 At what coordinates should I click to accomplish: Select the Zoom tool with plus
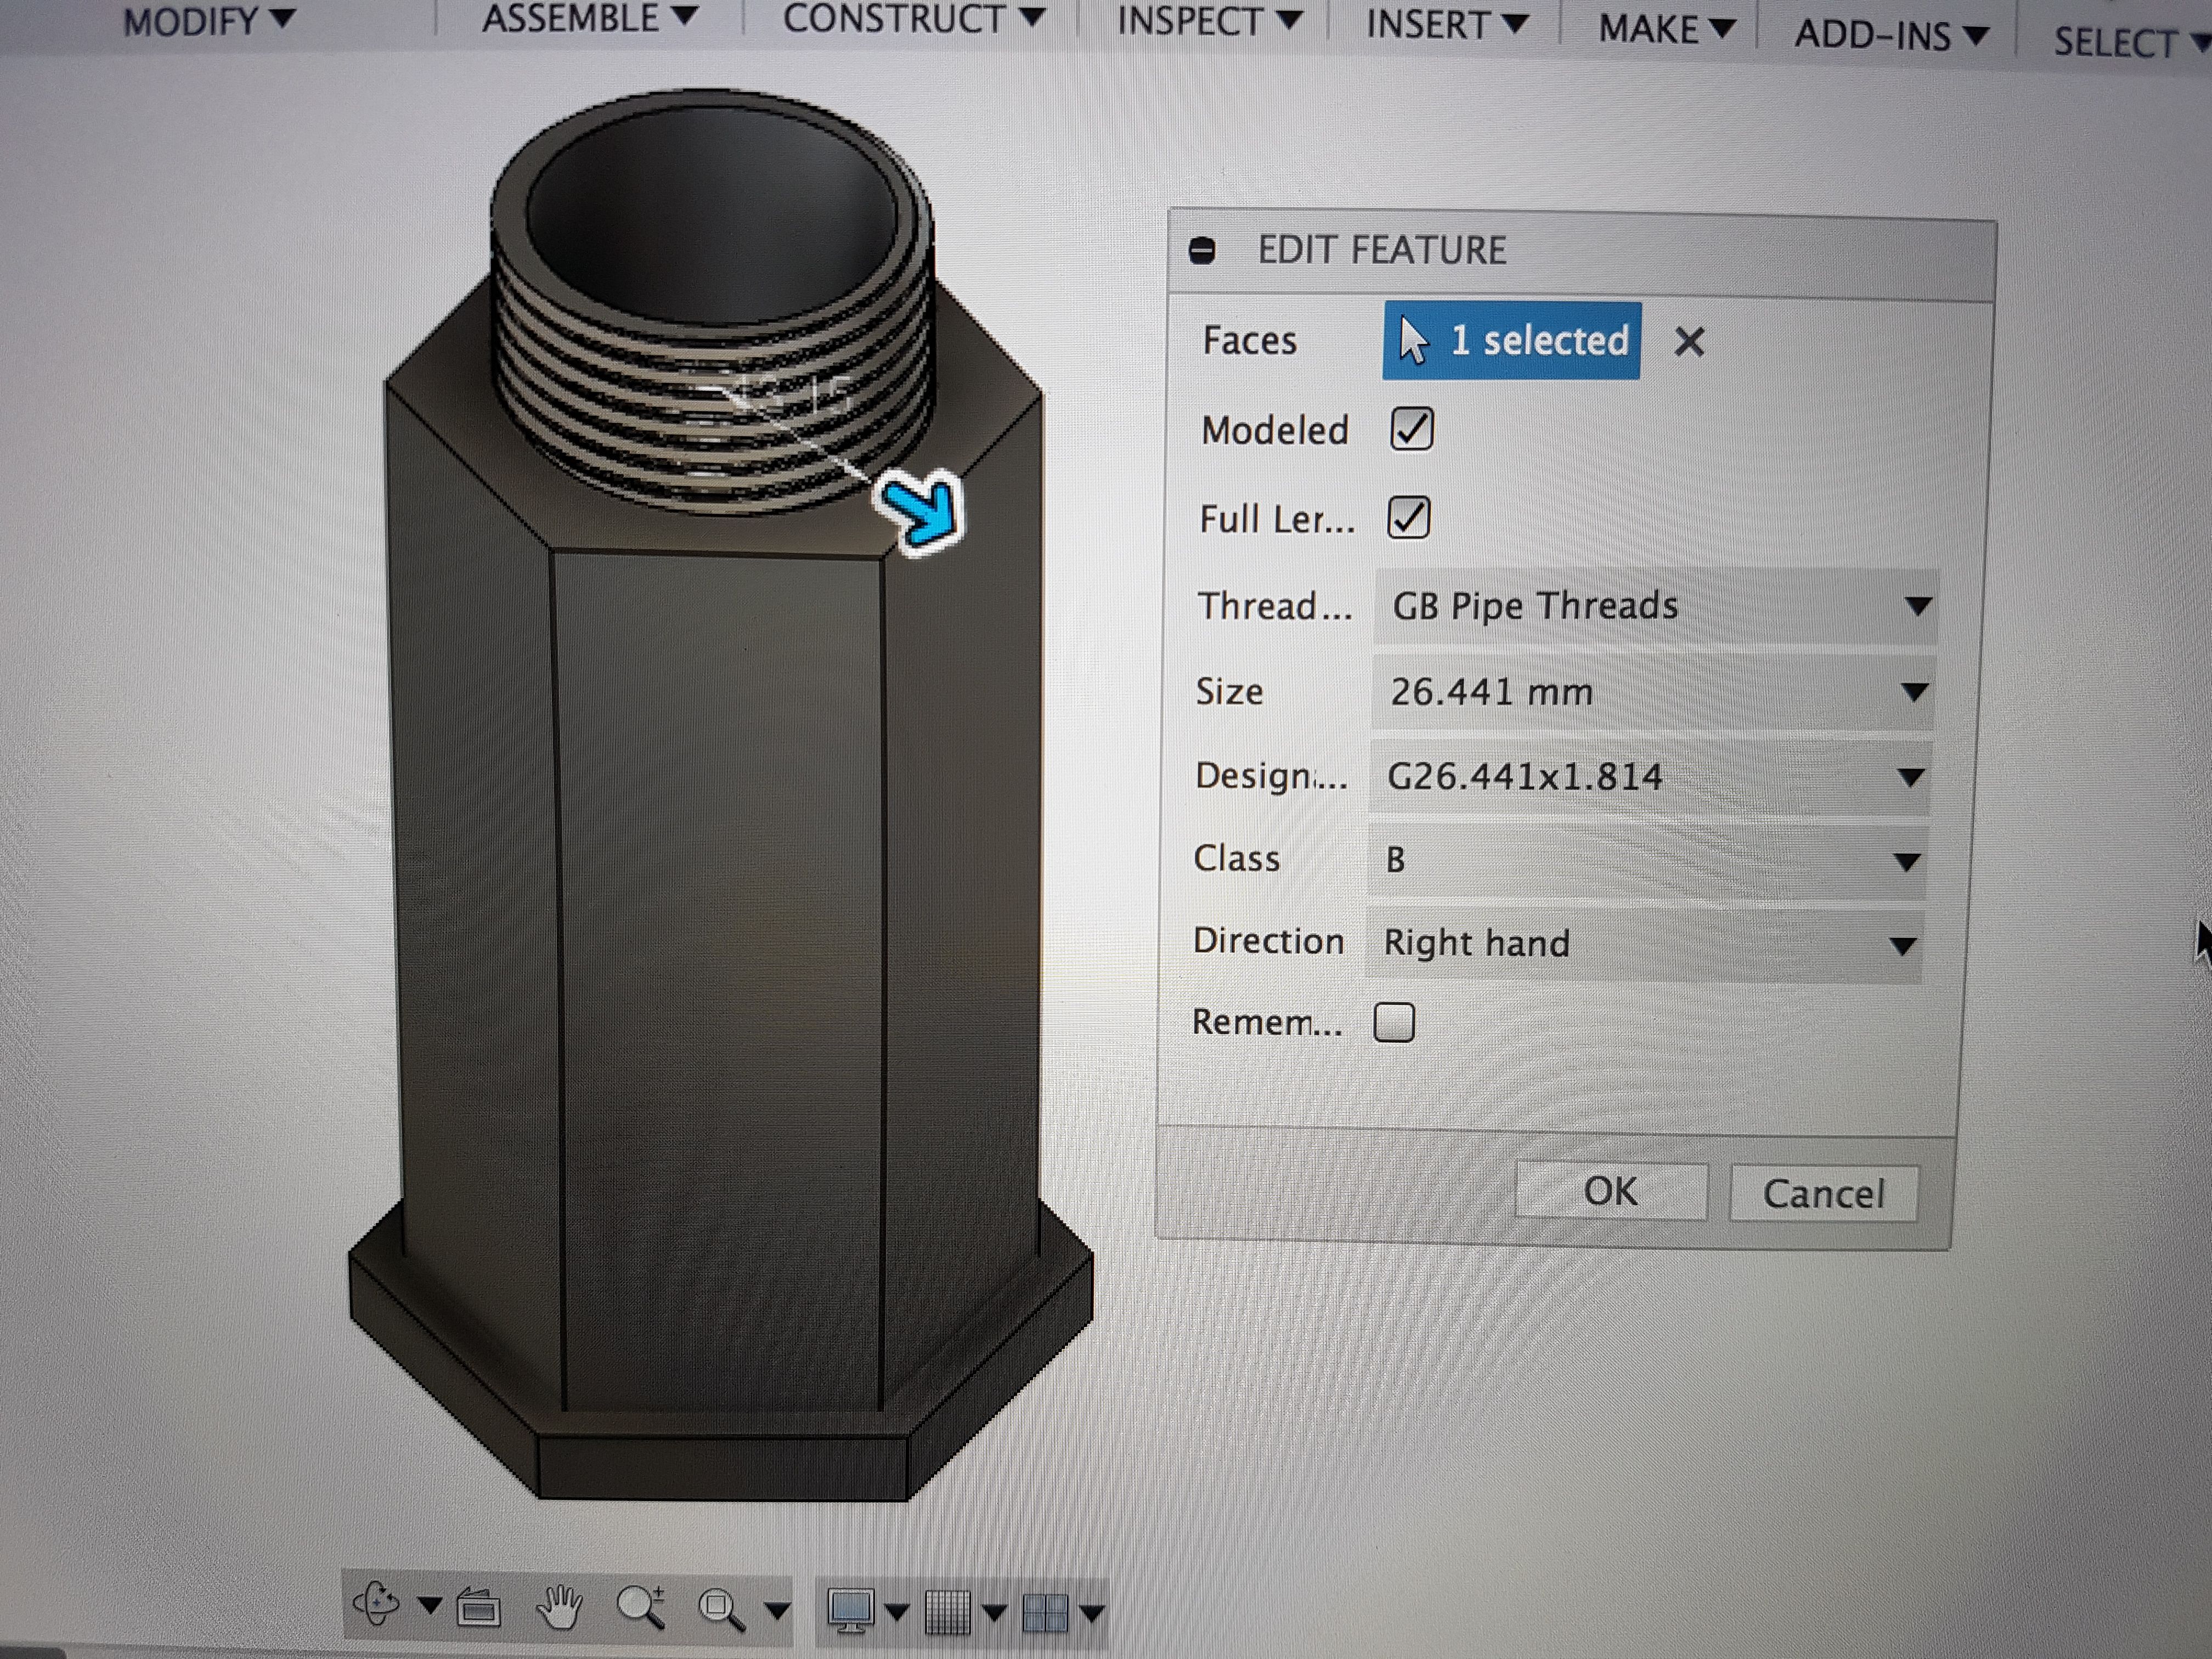pos(641,1608)
